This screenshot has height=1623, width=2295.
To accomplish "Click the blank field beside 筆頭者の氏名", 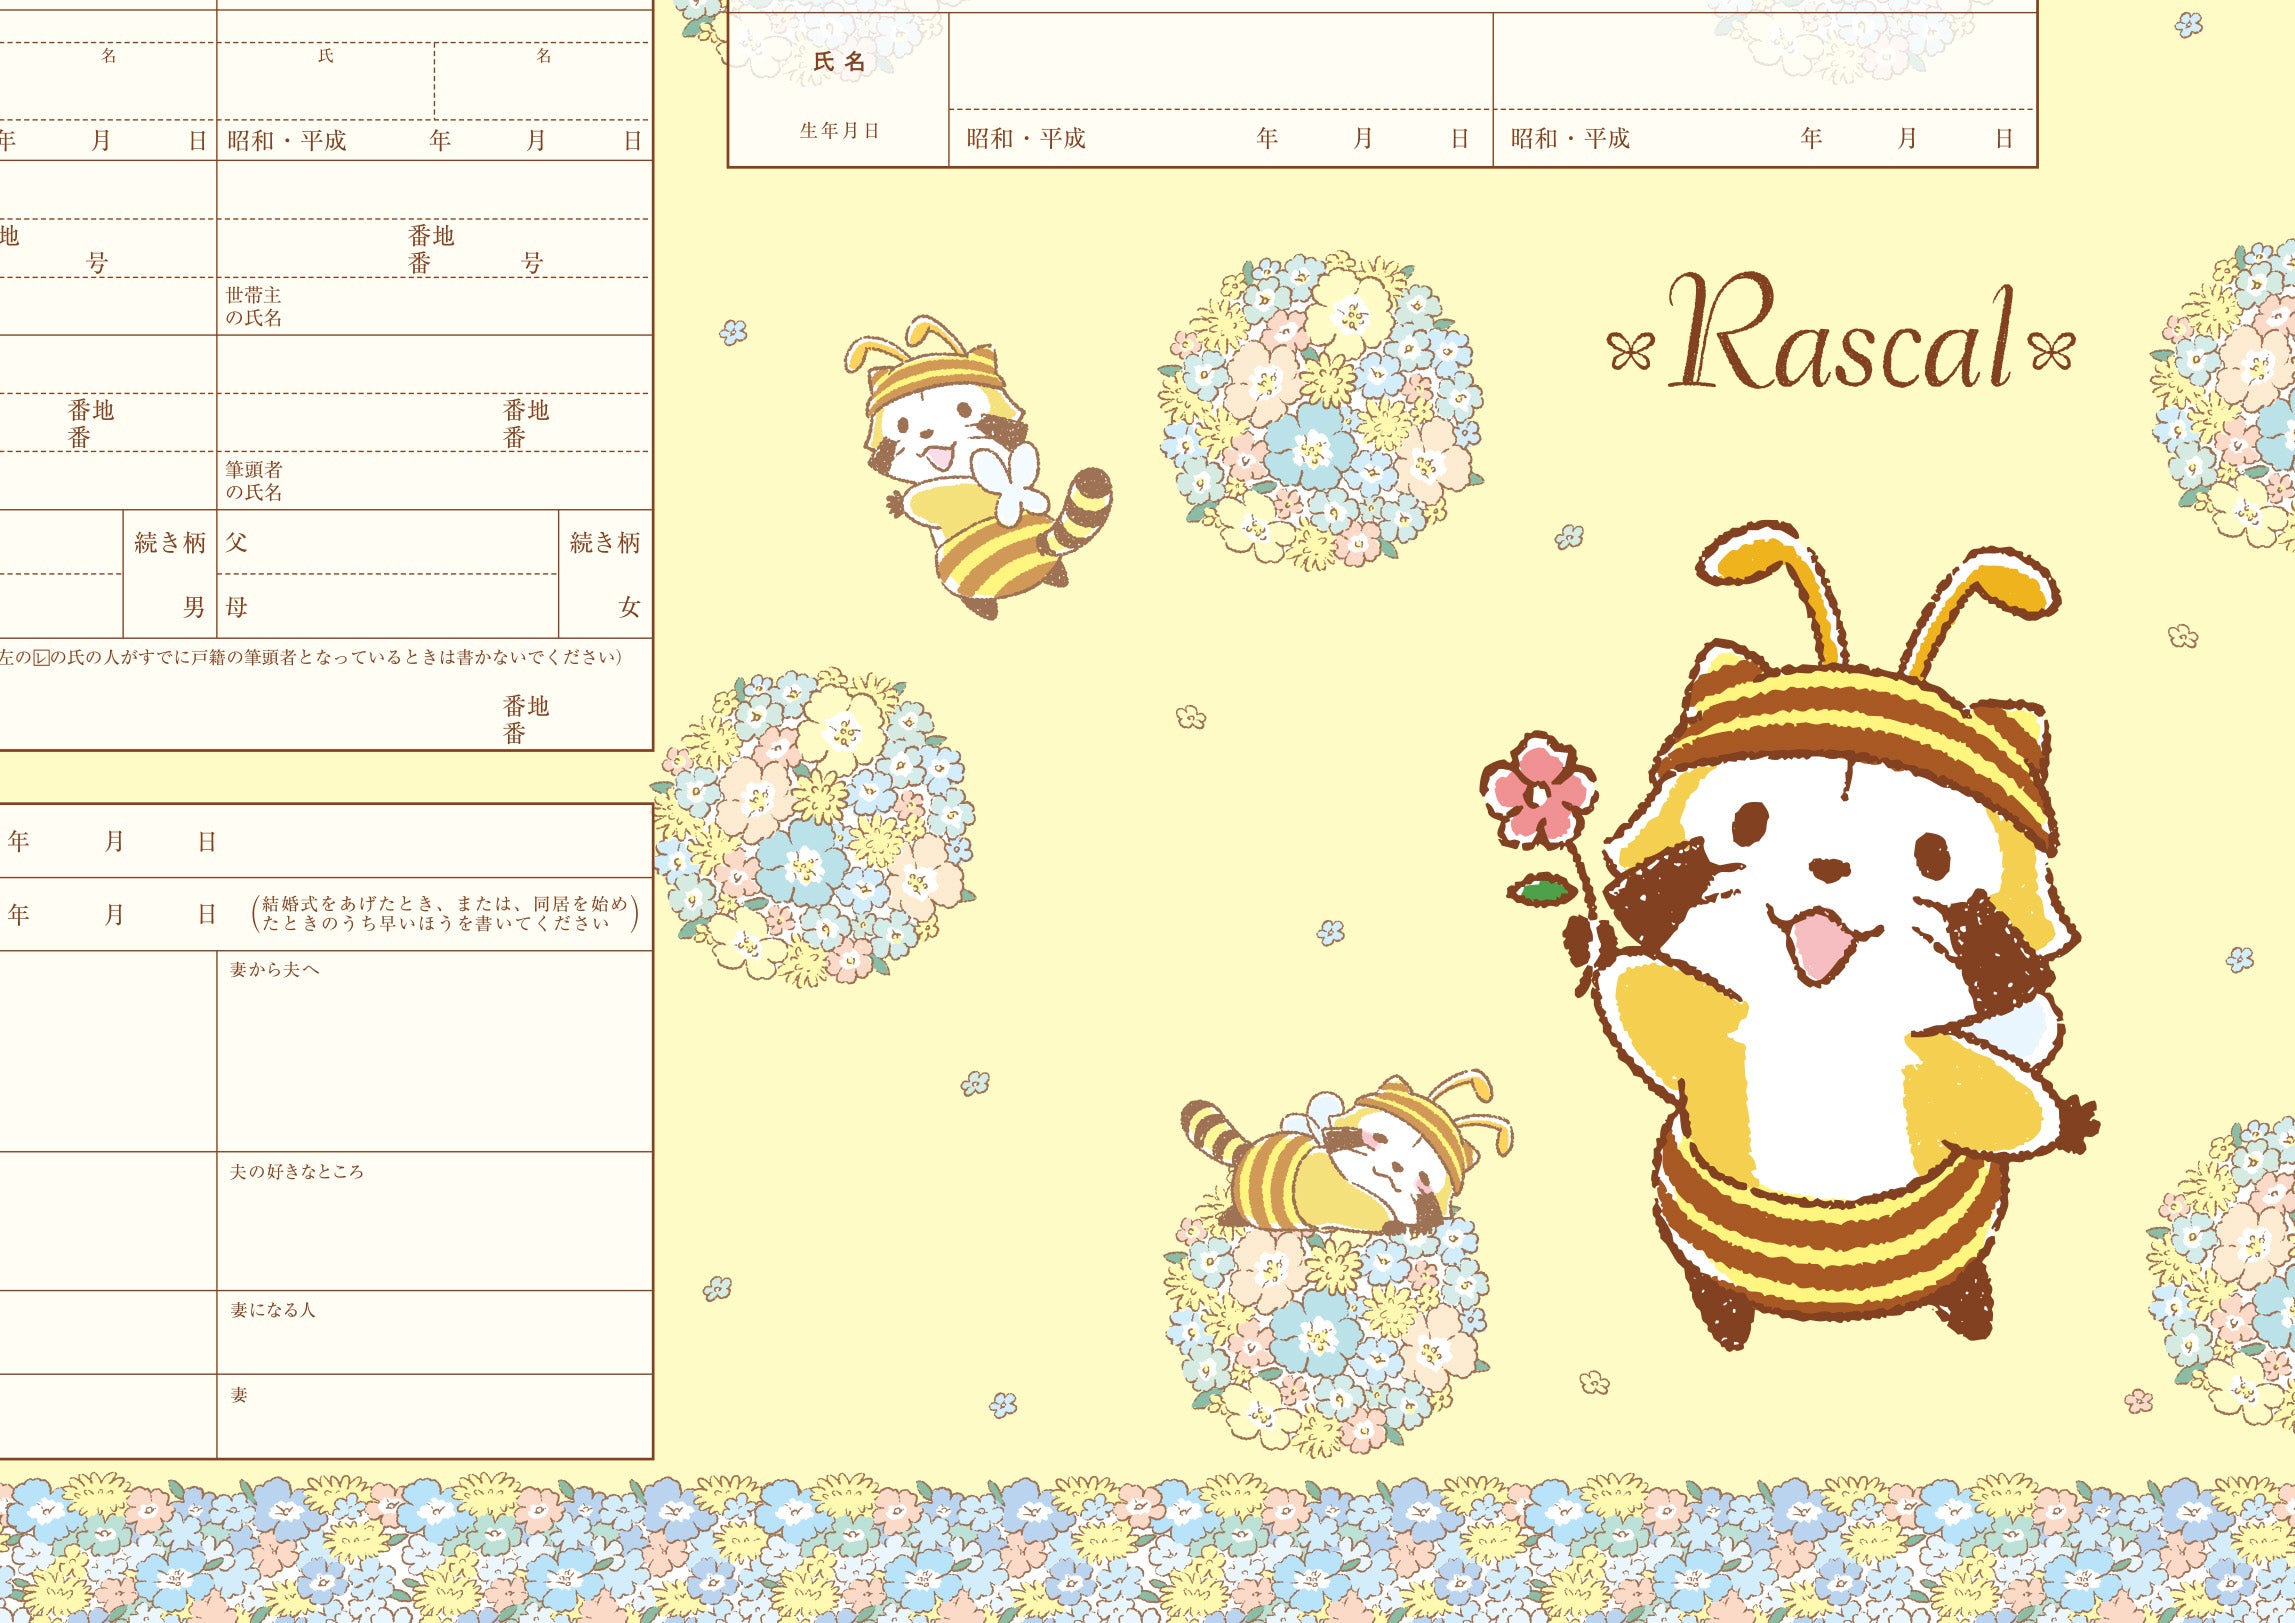I will (x=468, y=481).
